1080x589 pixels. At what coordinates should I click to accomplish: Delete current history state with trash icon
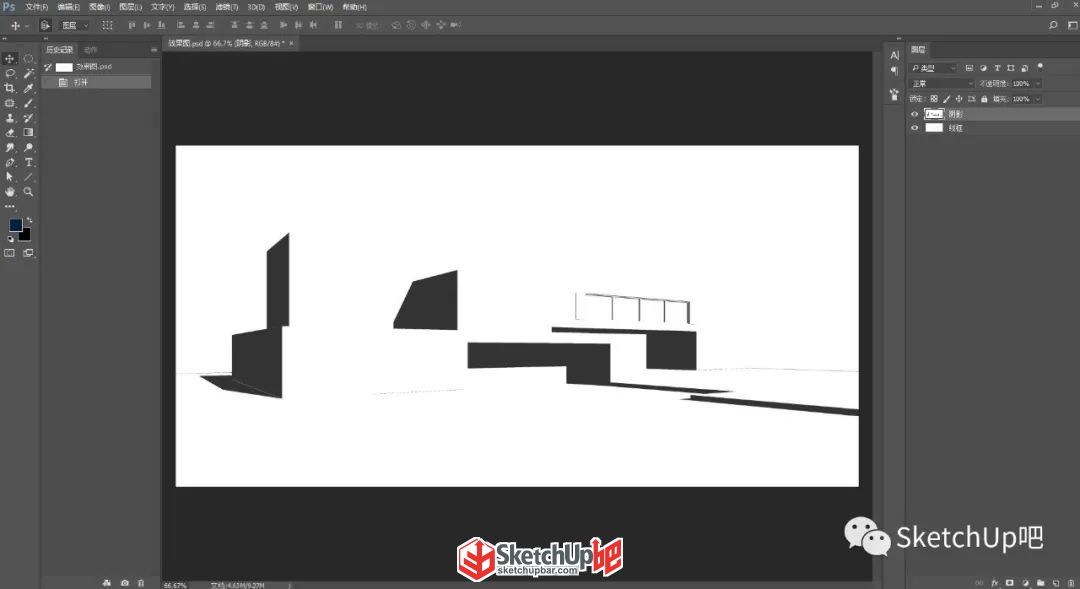[x=141, y=583]
